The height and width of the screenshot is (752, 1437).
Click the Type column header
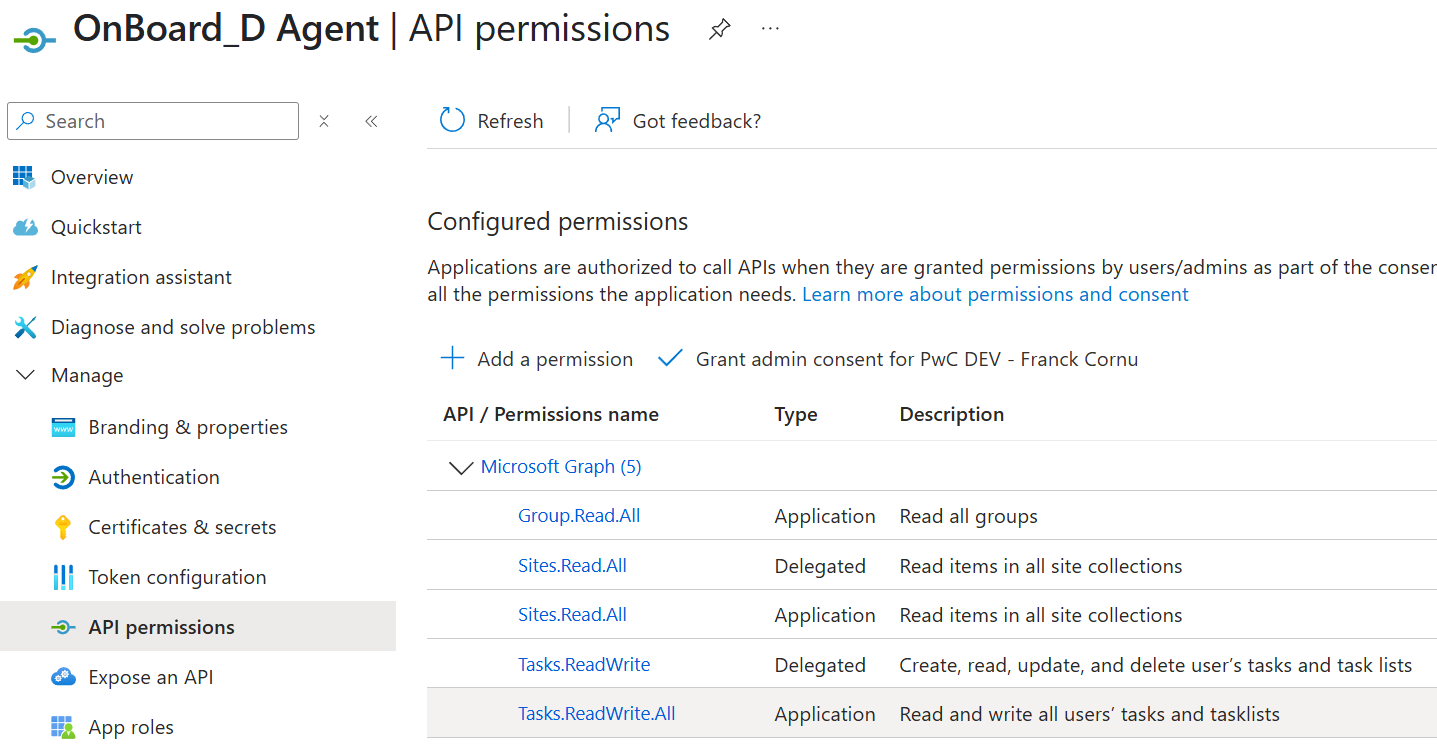pyautogui.click(x=796, y=414)
